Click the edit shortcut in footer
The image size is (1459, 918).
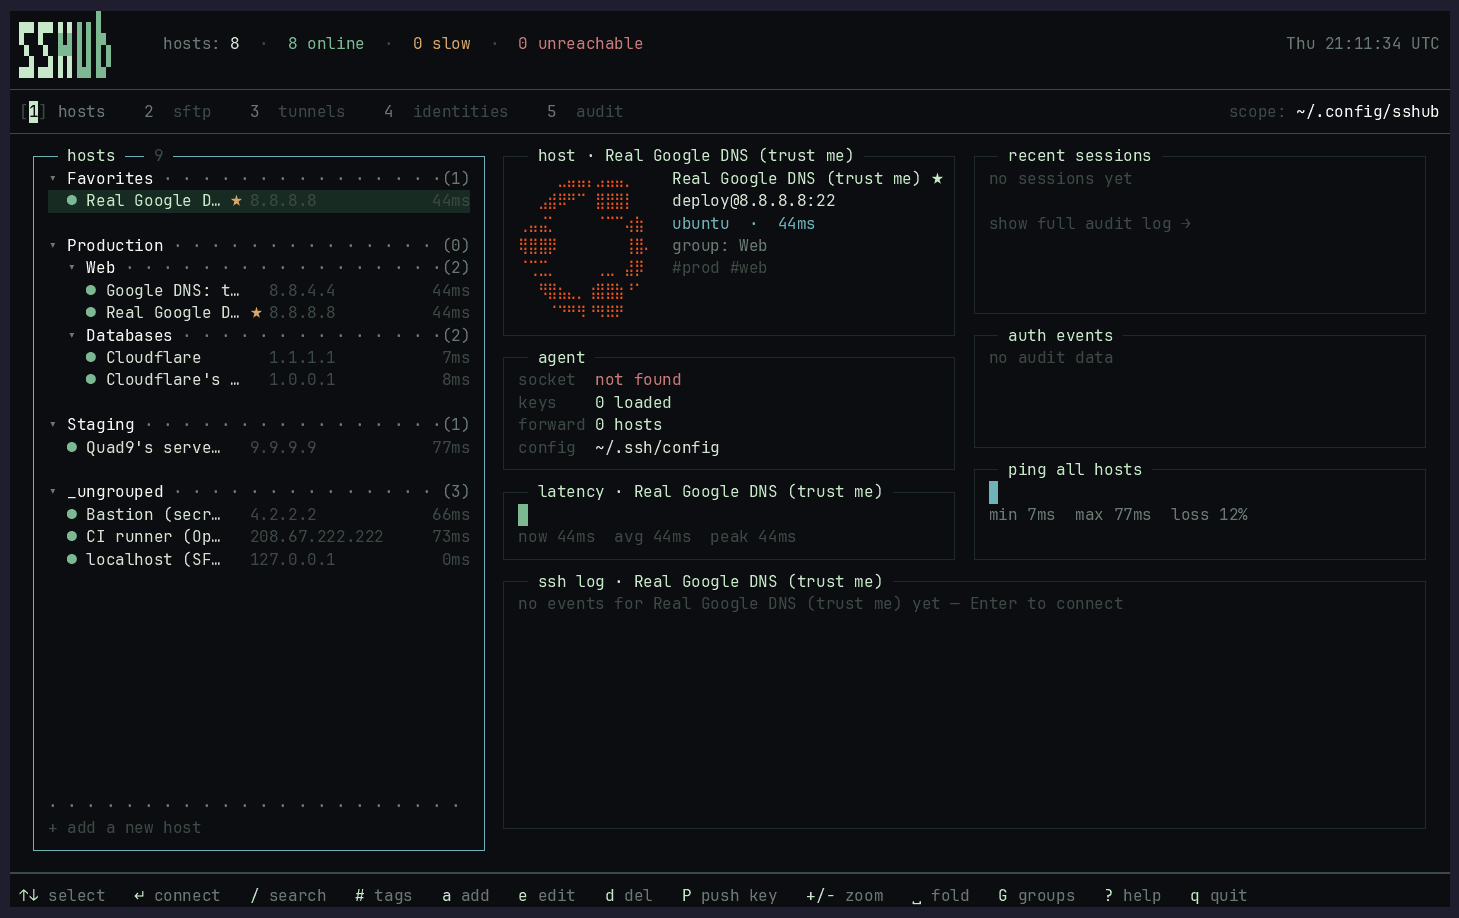[x=547, y=896]
